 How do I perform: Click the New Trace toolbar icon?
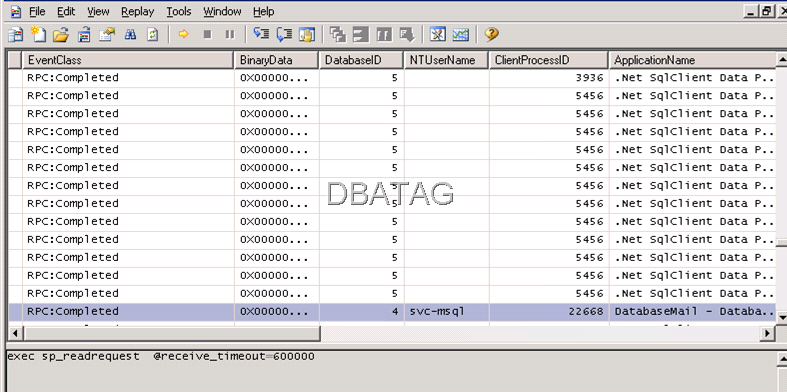(16, 35)
